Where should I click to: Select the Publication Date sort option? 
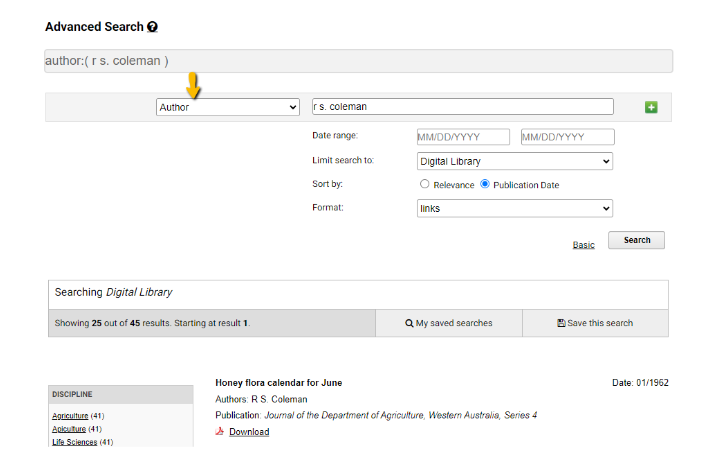coord(485,184)
